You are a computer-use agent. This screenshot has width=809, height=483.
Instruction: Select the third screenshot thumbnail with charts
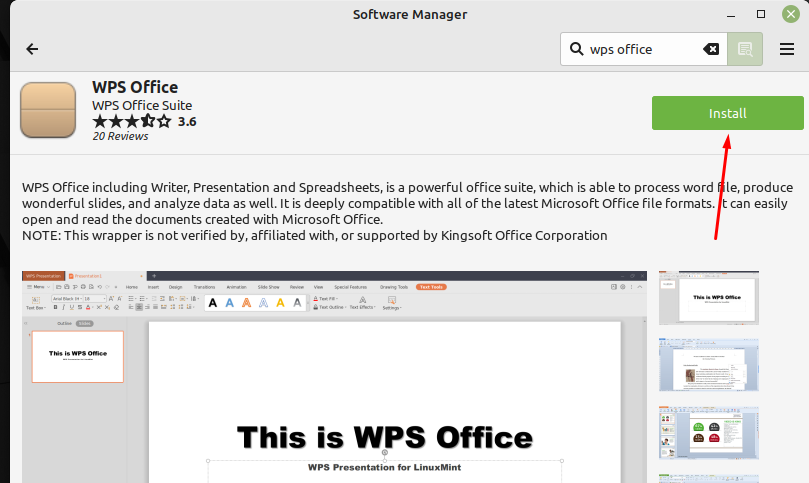[x=708, y=432]
